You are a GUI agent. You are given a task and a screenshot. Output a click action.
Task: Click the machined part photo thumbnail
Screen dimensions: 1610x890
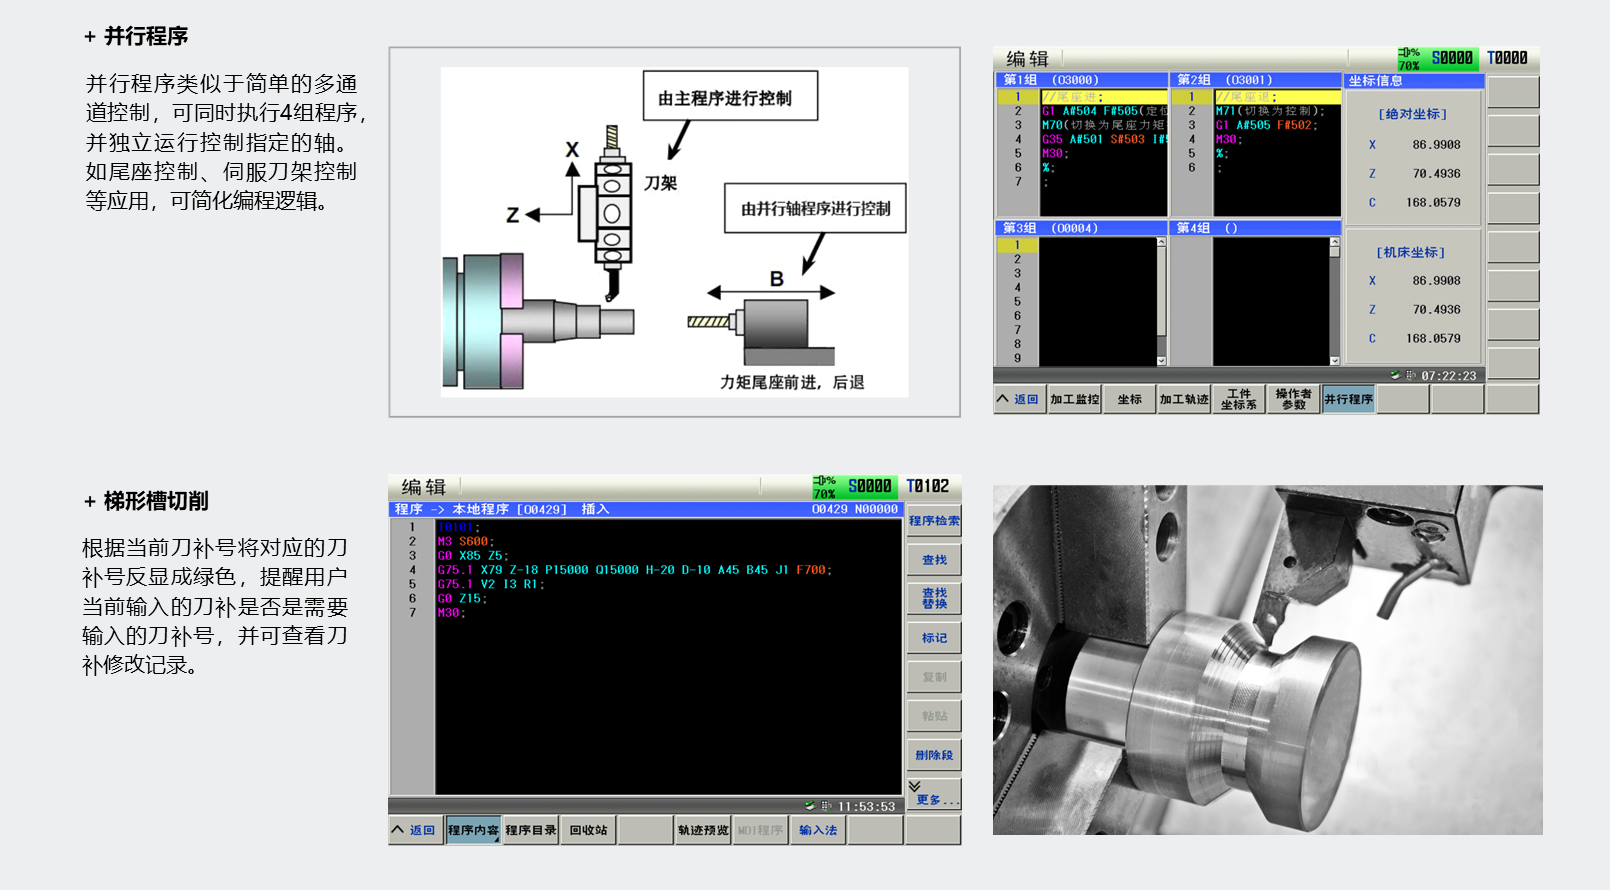tap(1267, 660)
